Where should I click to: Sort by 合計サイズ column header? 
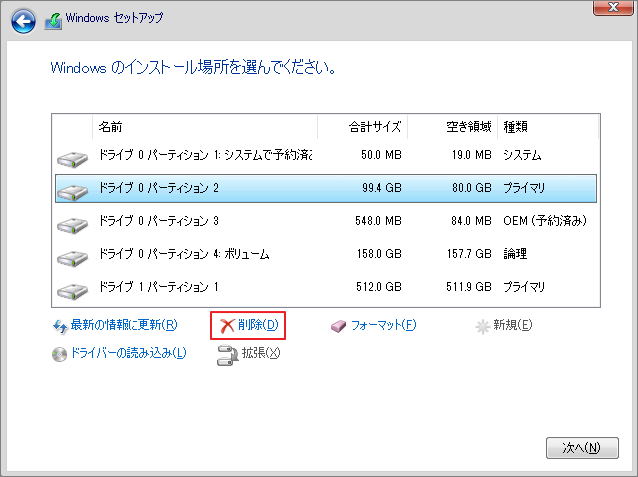tap(363, 127)
